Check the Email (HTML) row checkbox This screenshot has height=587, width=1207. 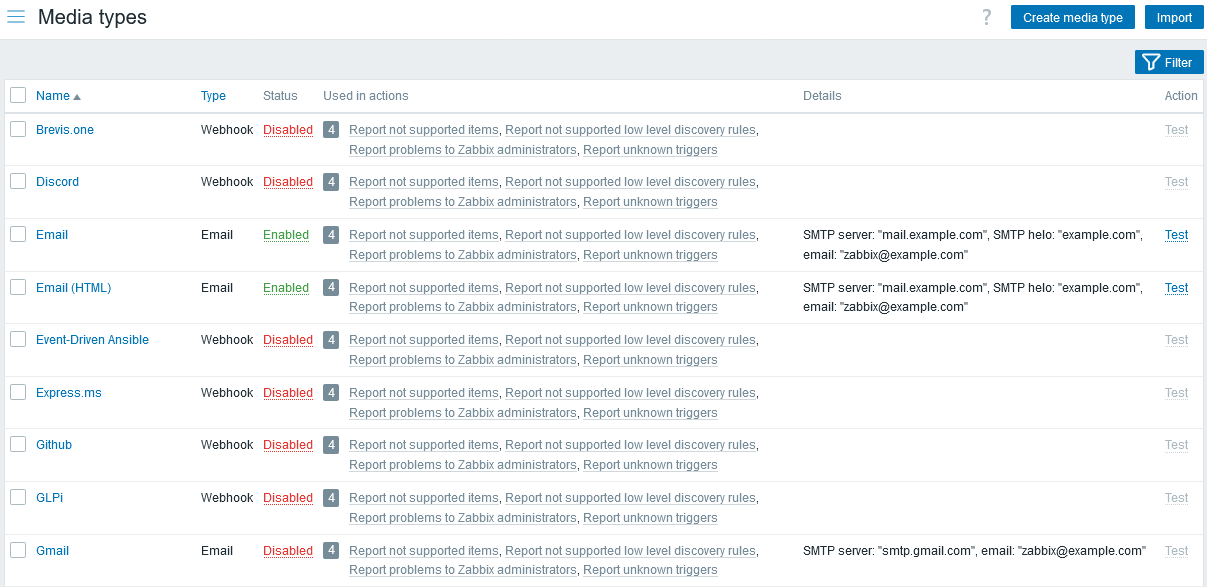(x=18, y=287)
